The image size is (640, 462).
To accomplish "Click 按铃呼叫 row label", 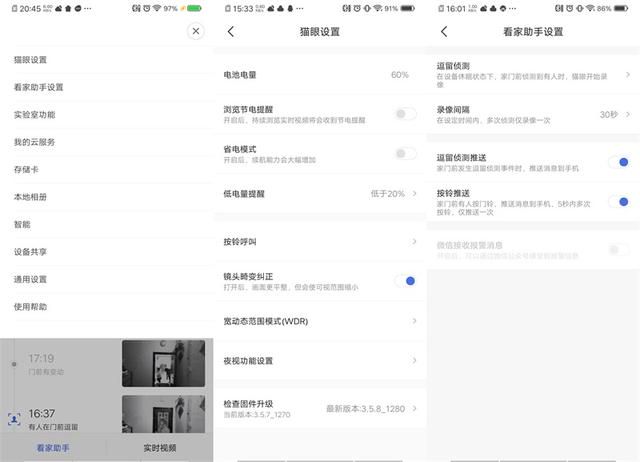I will pos(240,242).
